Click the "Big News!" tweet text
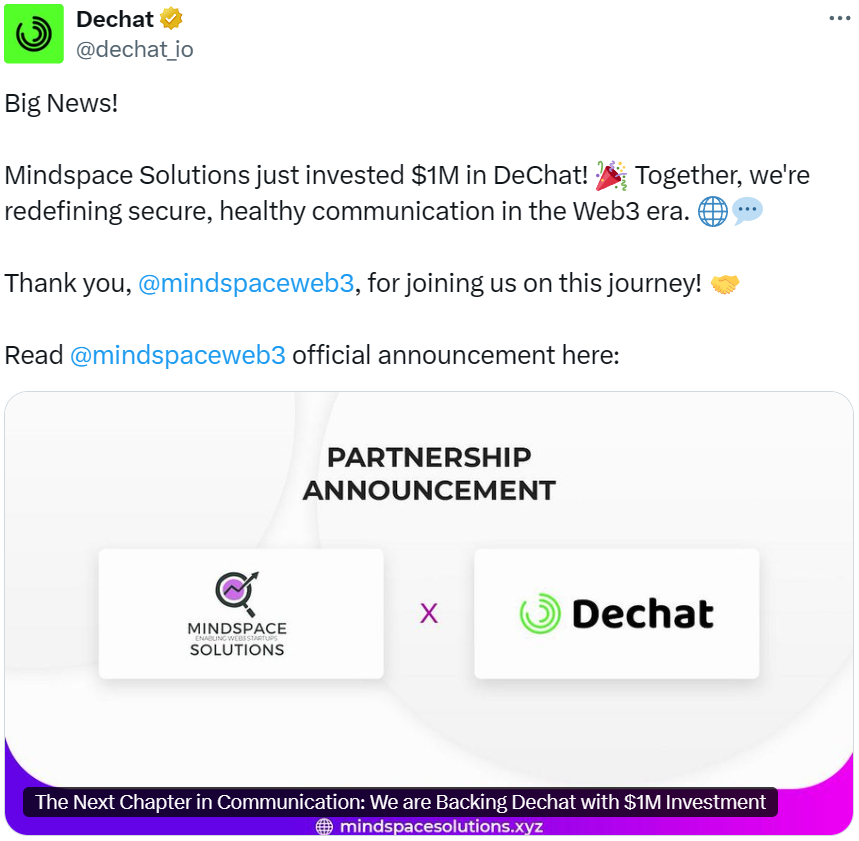This screenshot has width=859, height=841. tap(61, 103)
